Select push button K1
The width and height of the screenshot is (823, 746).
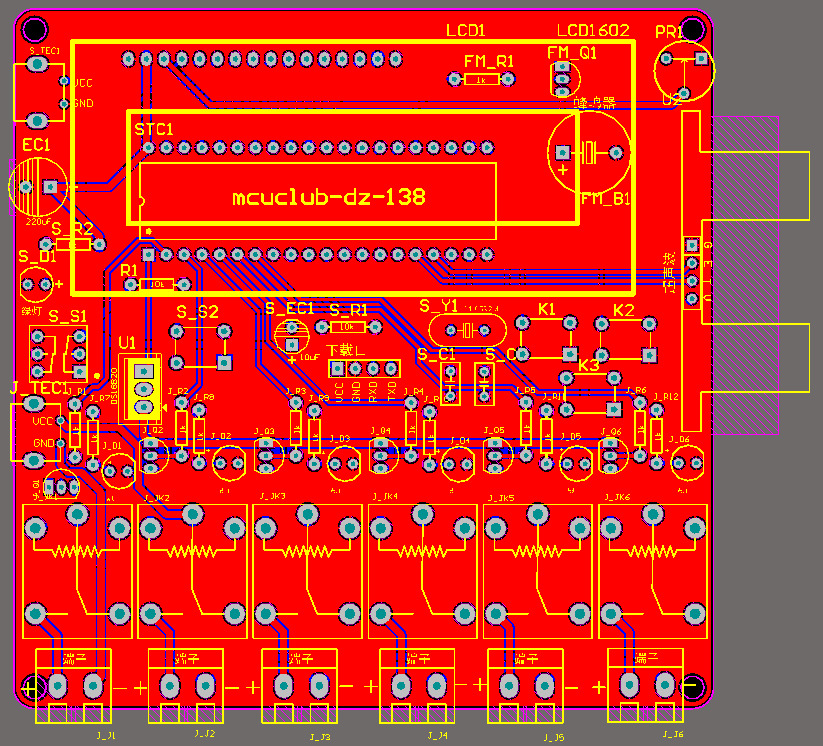[x=546, y=339]
